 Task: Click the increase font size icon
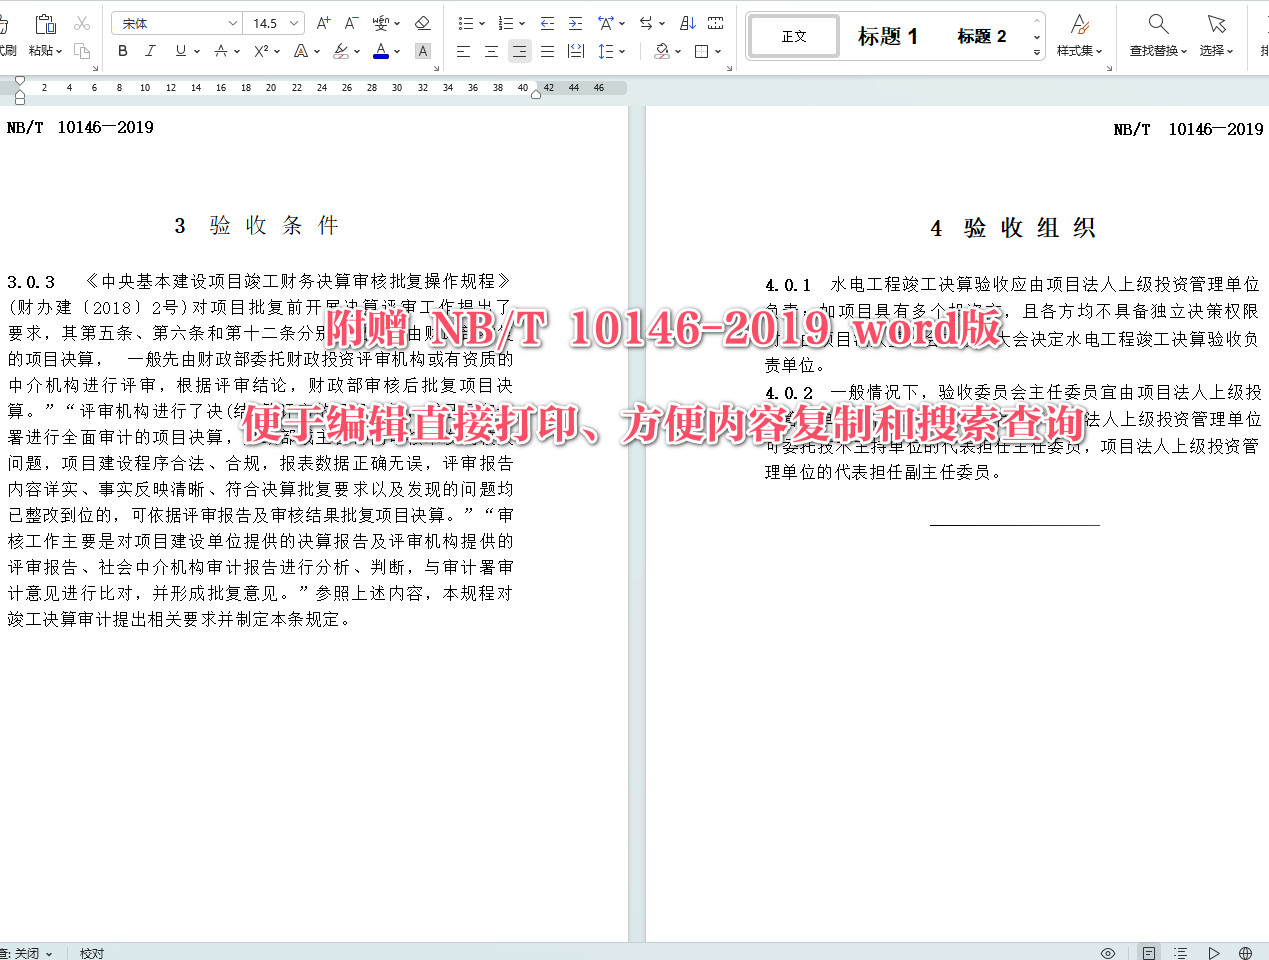[x=324, y=22]
